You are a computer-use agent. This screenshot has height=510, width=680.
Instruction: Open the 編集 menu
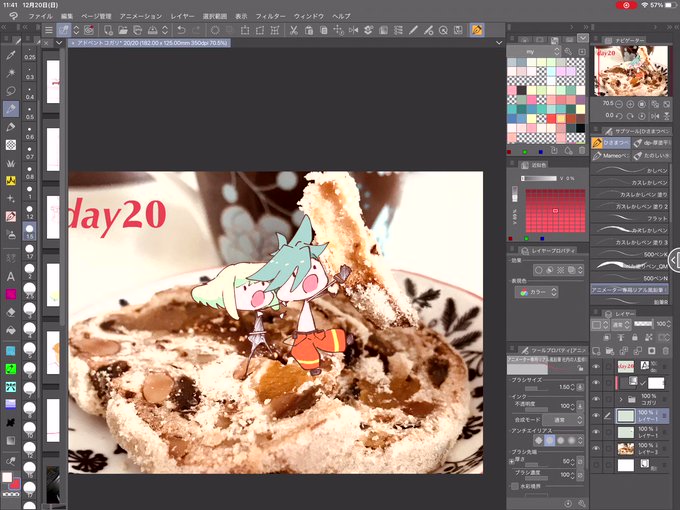[x=67, y=16]
